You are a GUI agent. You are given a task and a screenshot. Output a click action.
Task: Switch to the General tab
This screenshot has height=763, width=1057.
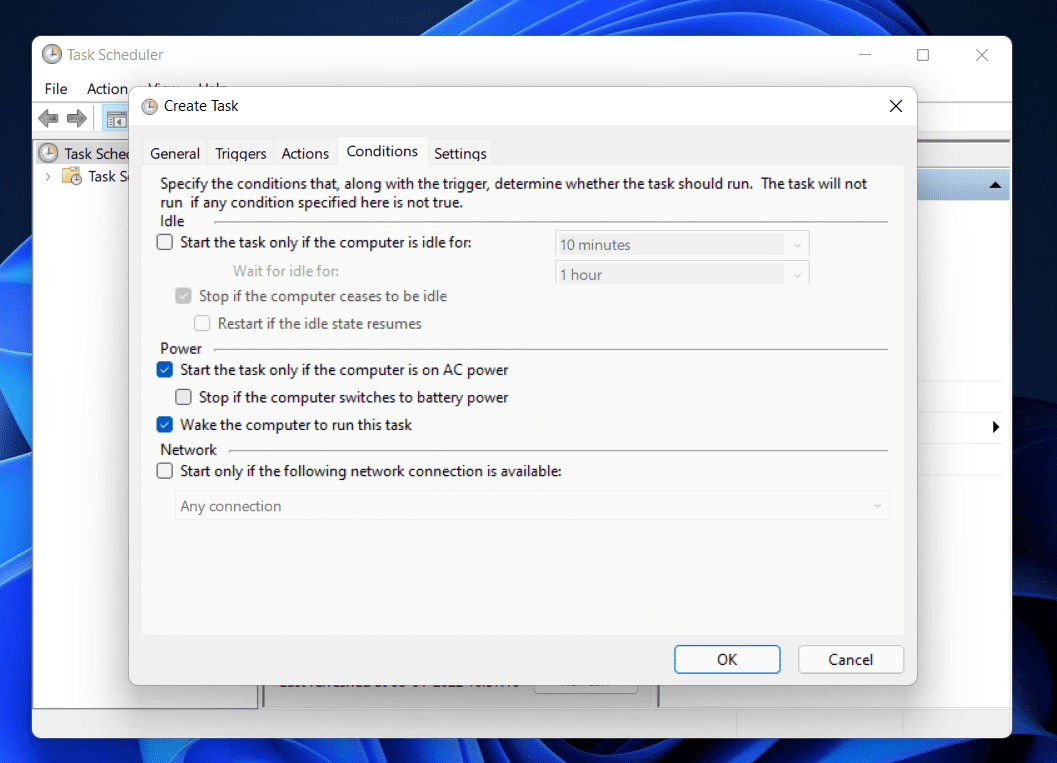(175, 154)
